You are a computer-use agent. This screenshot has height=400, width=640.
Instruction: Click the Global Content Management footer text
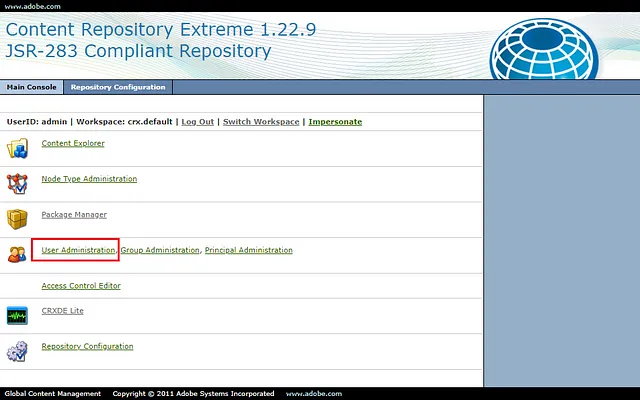point(53,394)
